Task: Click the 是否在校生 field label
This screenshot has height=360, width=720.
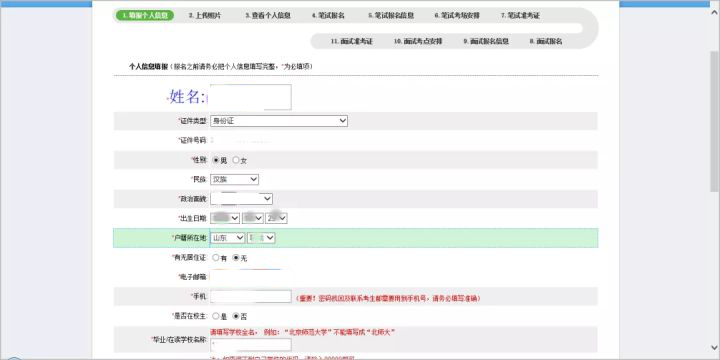Action: point(190,316)
